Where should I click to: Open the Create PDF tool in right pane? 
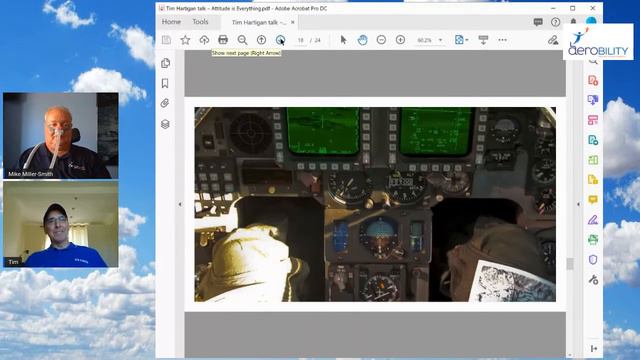click(x=593, y=80)
